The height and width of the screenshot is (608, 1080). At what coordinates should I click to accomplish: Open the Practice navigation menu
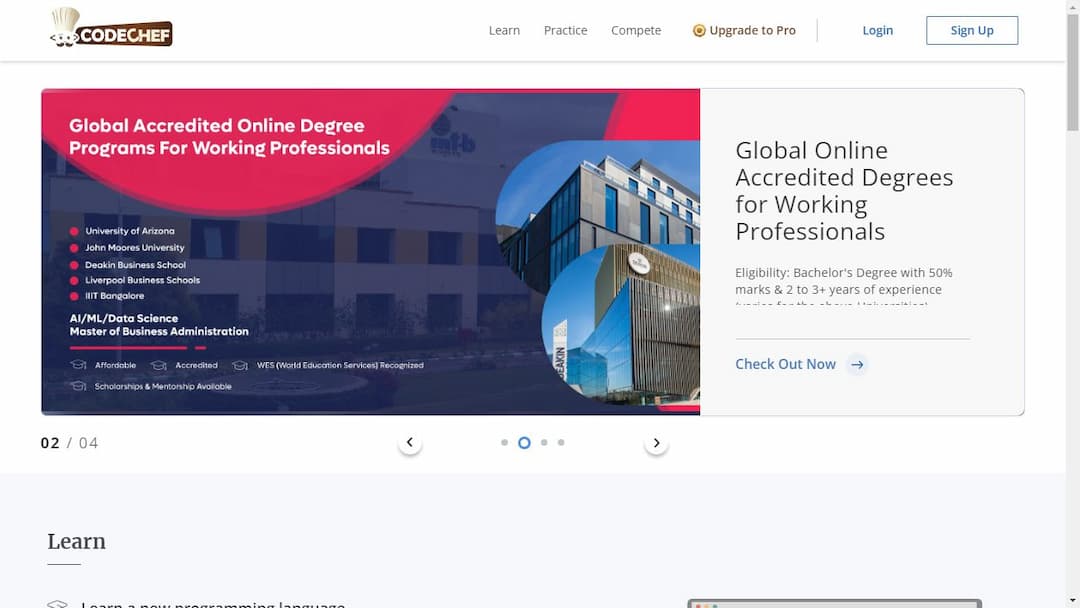point(565,31)
